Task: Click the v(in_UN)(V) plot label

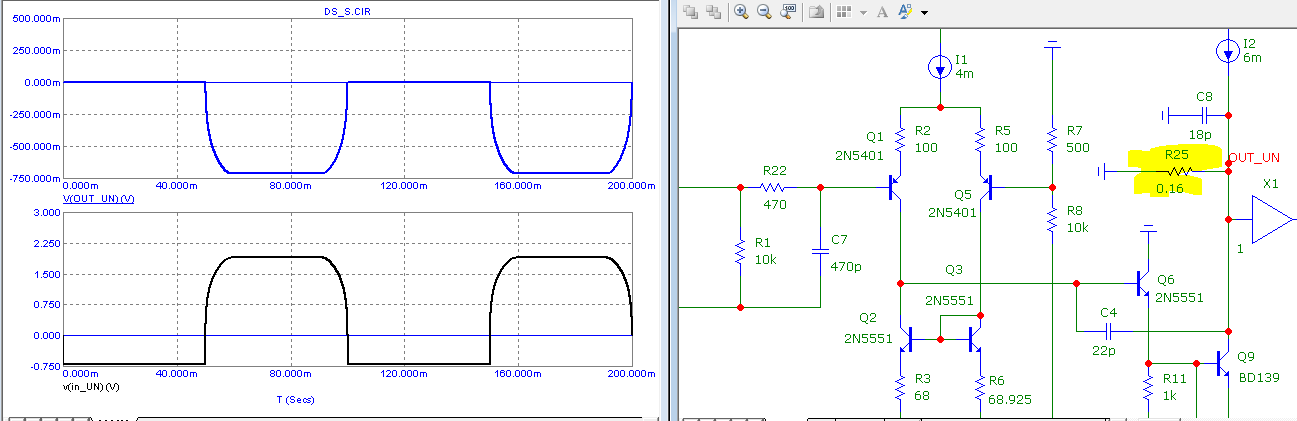Action: (x=91, y=386)
